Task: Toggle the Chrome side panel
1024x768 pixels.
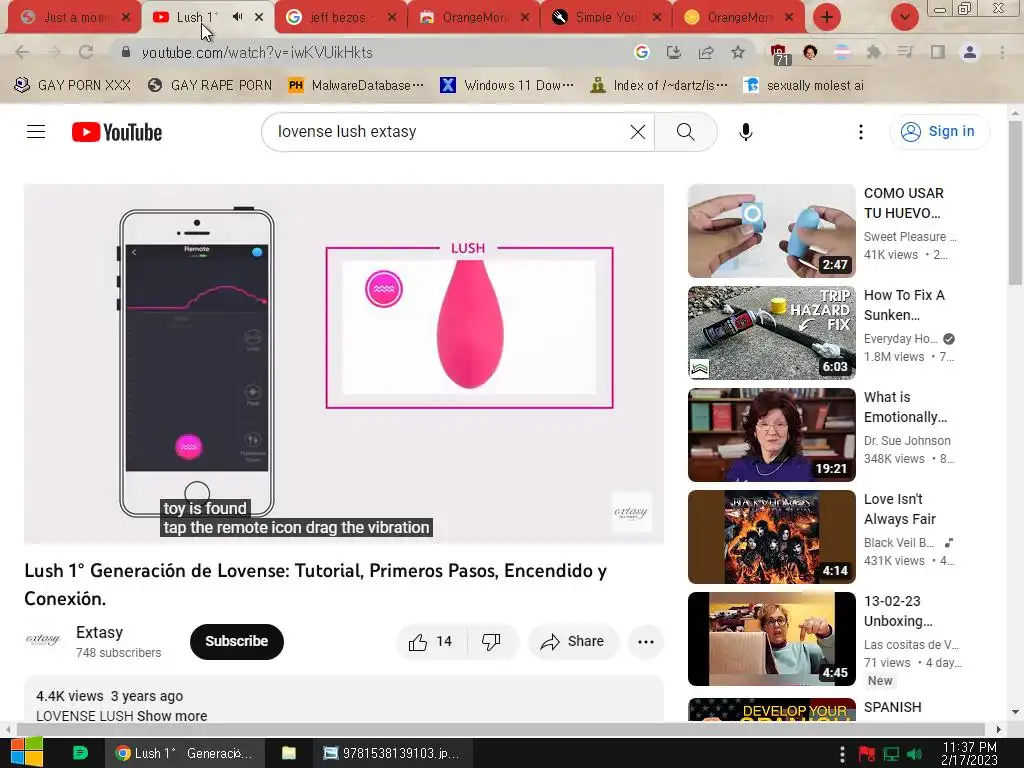Action: pyautogui.click(x=937, y=52)
